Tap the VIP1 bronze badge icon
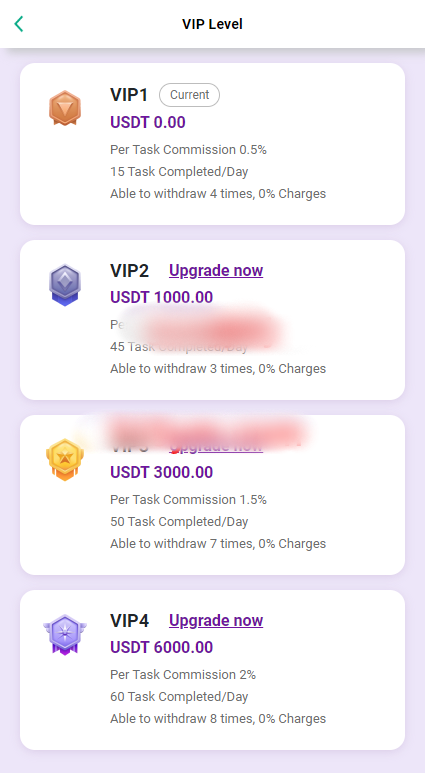 coord(65,108)
